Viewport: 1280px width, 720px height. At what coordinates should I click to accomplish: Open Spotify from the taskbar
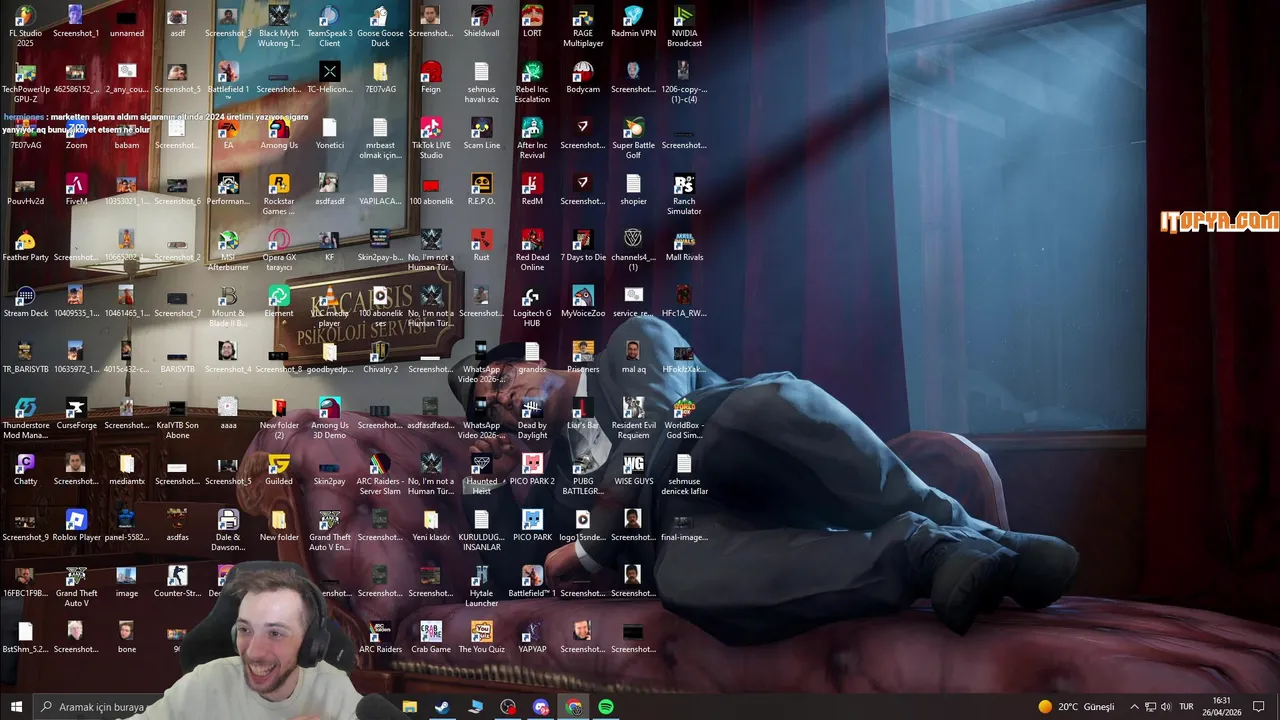tap(606, 707)
